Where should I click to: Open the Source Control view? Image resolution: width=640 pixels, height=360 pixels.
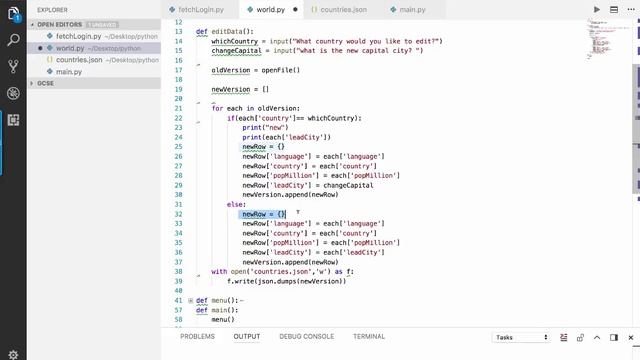(x=13, y=67)
